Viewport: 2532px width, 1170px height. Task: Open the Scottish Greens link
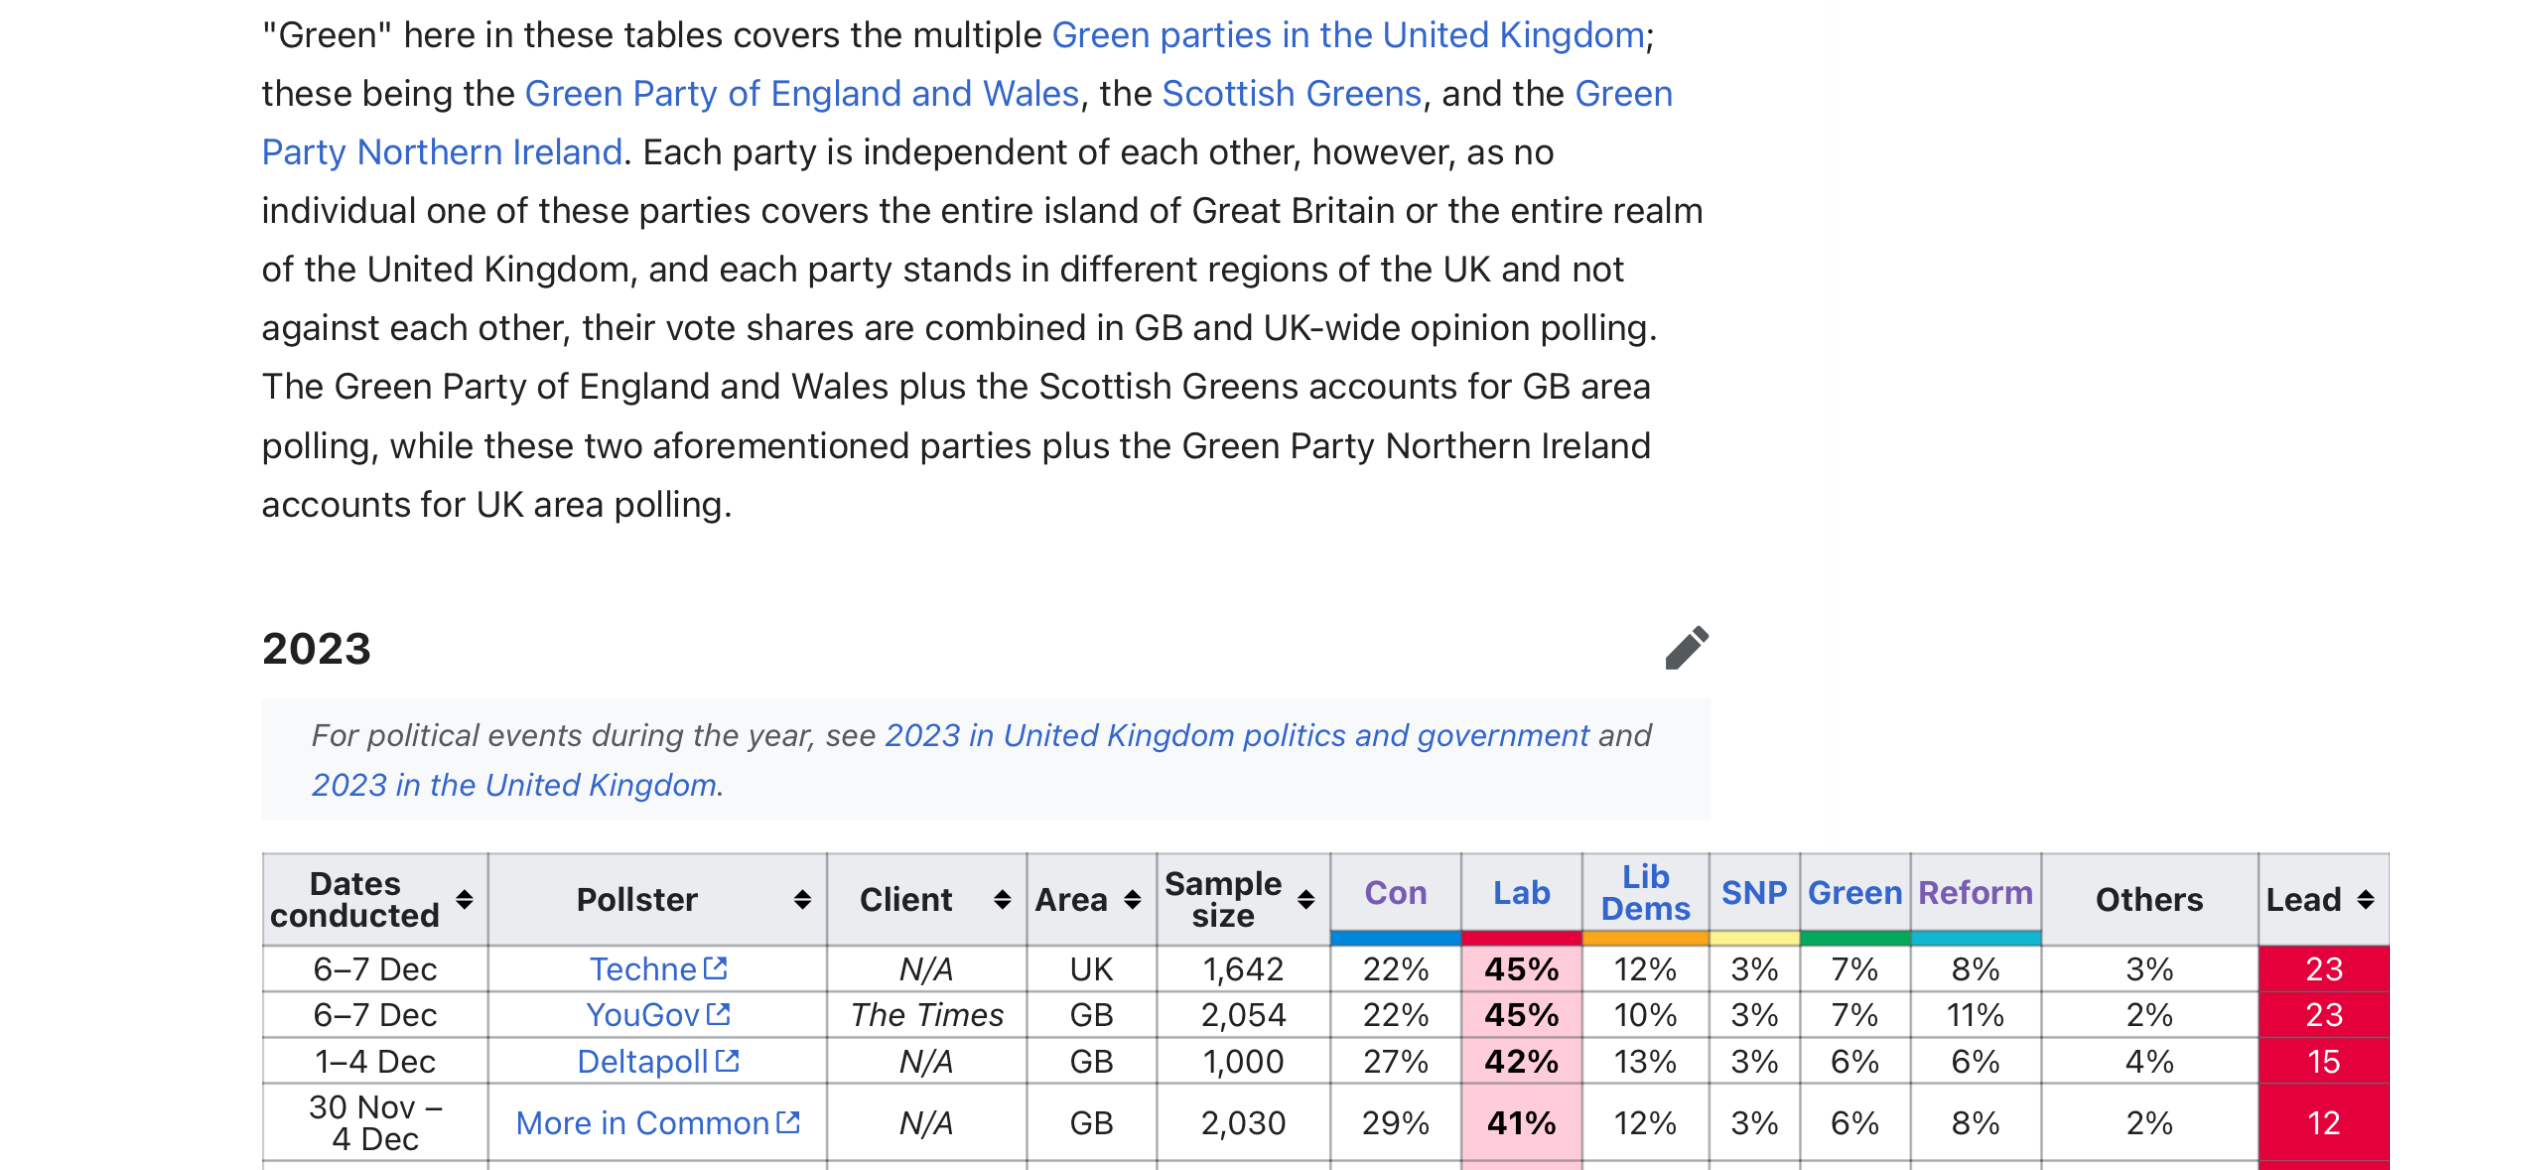point(1291,93)
